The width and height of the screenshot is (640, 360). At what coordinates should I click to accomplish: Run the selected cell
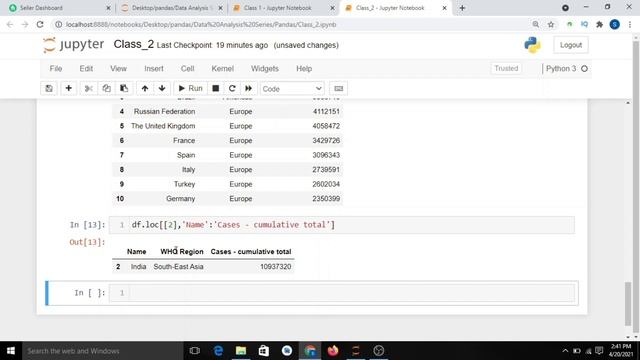[x=190, y=89]
